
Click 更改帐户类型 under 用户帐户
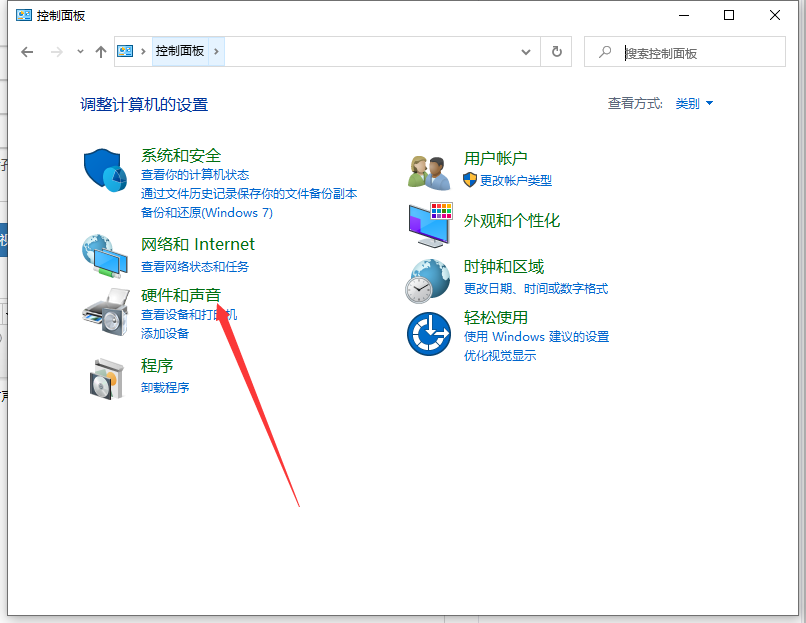[x=515, y=180]
